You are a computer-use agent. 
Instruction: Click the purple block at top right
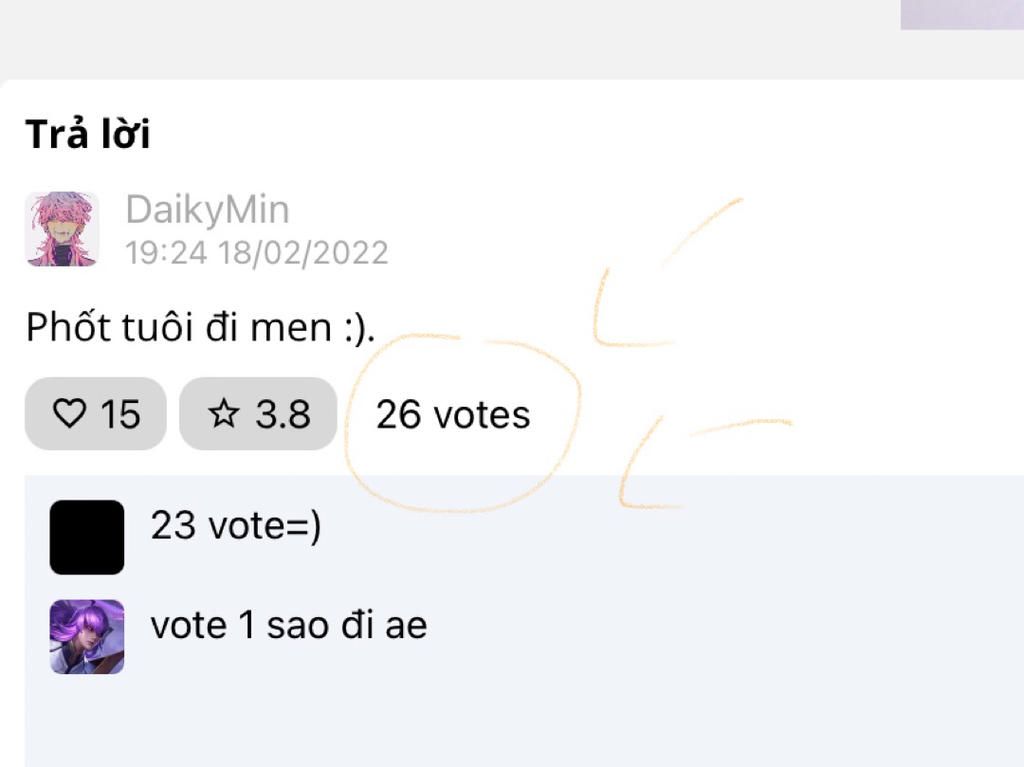(961, 14)
